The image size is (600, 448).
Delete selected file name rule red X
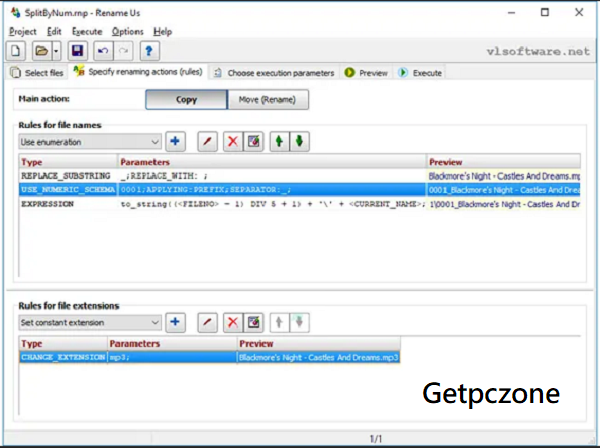(233, 142)
